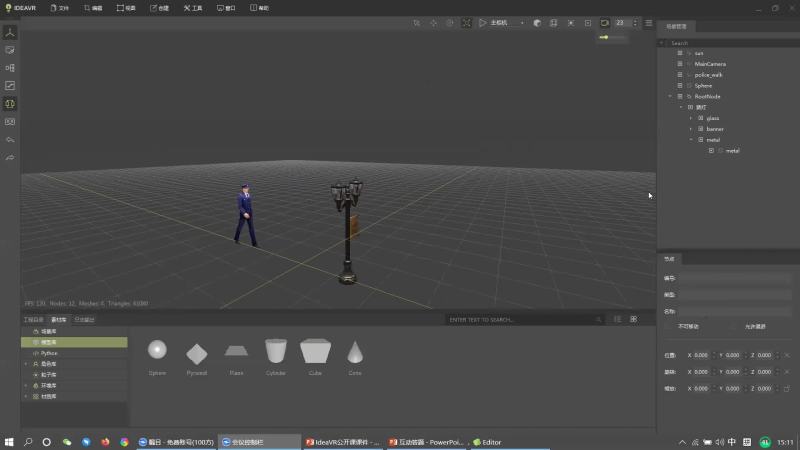This screenshot has height=450, width=800.
Task: Switch to the 工程目录 tab
Action: tap(34, 319)
